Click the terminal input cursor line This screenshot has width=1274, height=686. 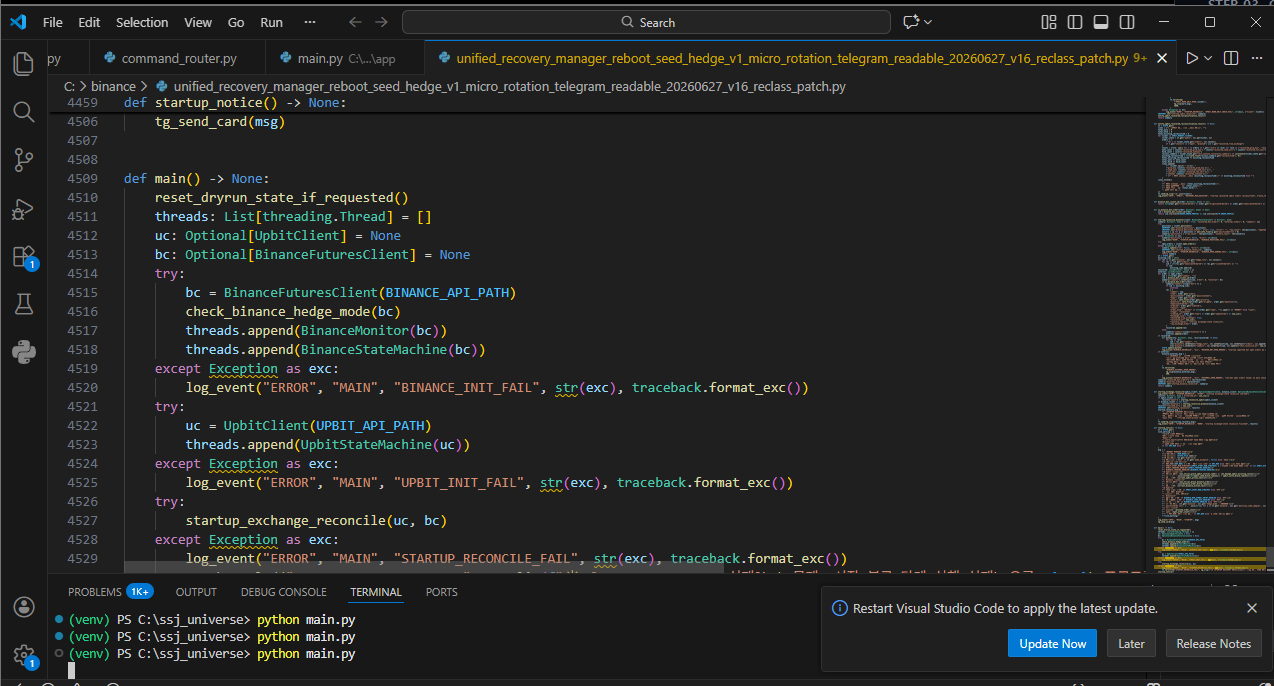click(x=72, y=670)
